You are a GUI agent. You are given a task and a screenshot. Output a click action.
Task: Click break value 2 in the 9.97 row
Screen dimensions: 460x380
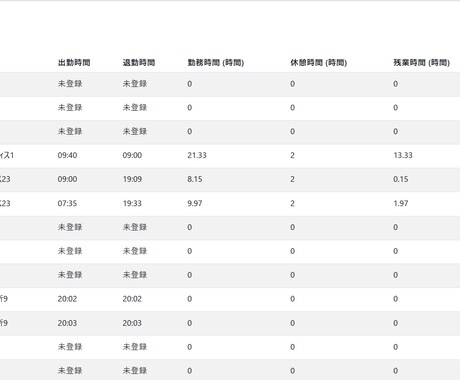[x=292, y=203]
